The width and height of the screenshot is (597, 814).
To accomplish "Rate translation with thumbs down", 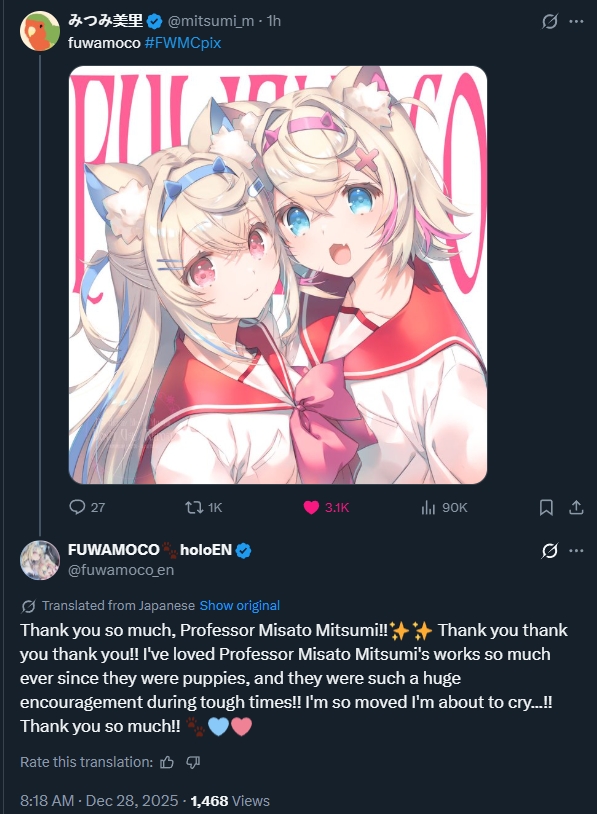I will (193, 762).
